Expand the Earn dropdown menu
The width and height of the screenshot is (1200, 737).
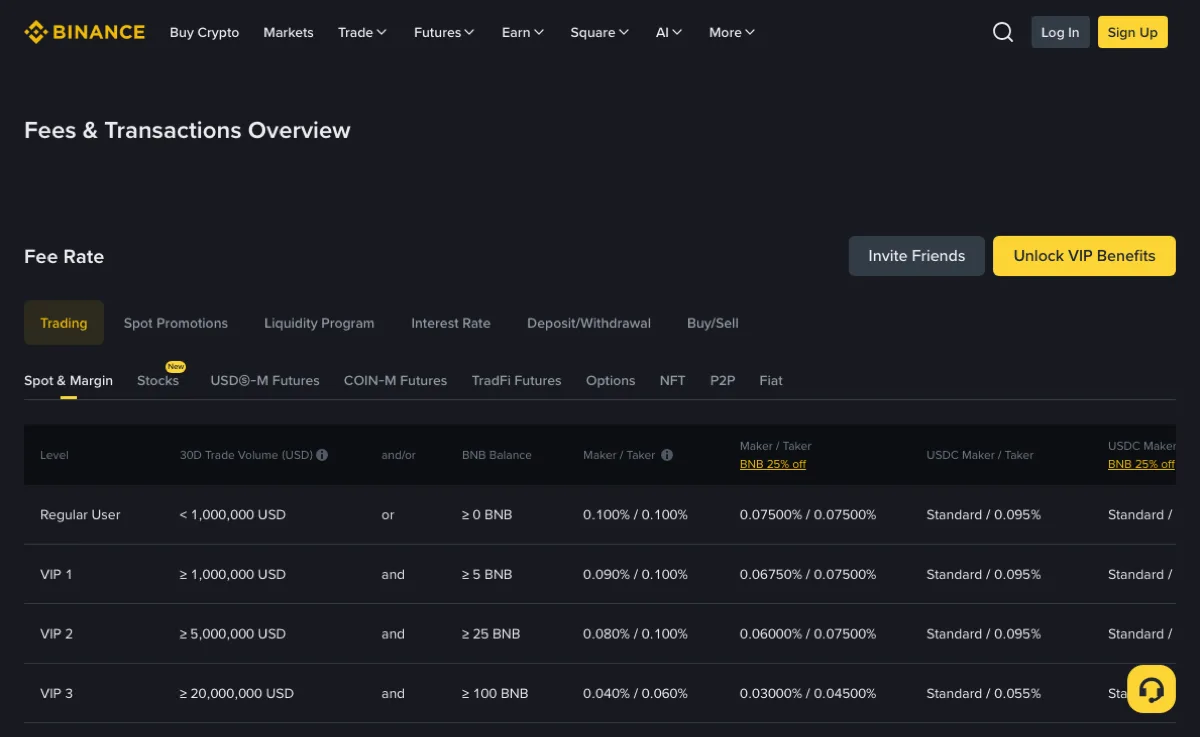click(523, 32)
